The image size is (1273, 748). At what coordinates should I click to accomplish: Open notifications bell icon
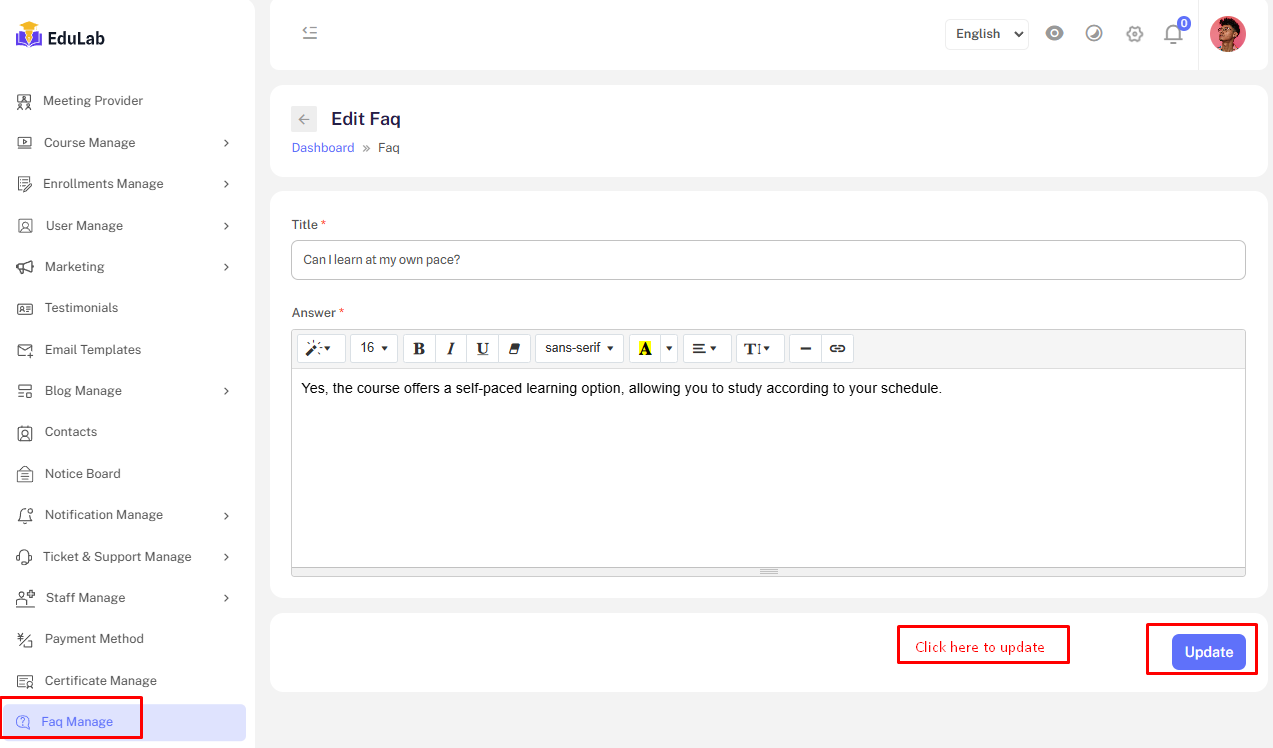(1173, 34)
